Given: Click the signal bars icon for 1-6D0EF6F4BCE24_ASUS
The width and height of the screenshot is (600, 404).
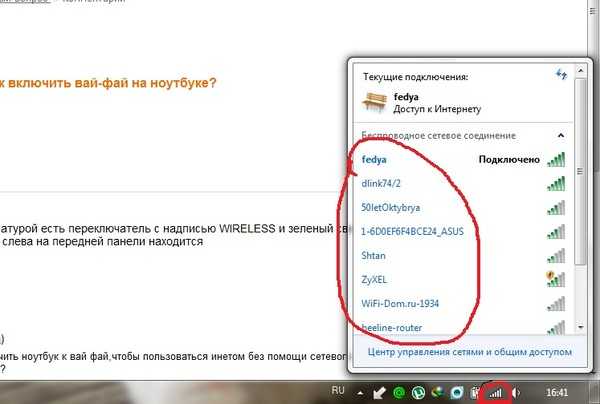Looking at the screenshot, I should [556, 232].
